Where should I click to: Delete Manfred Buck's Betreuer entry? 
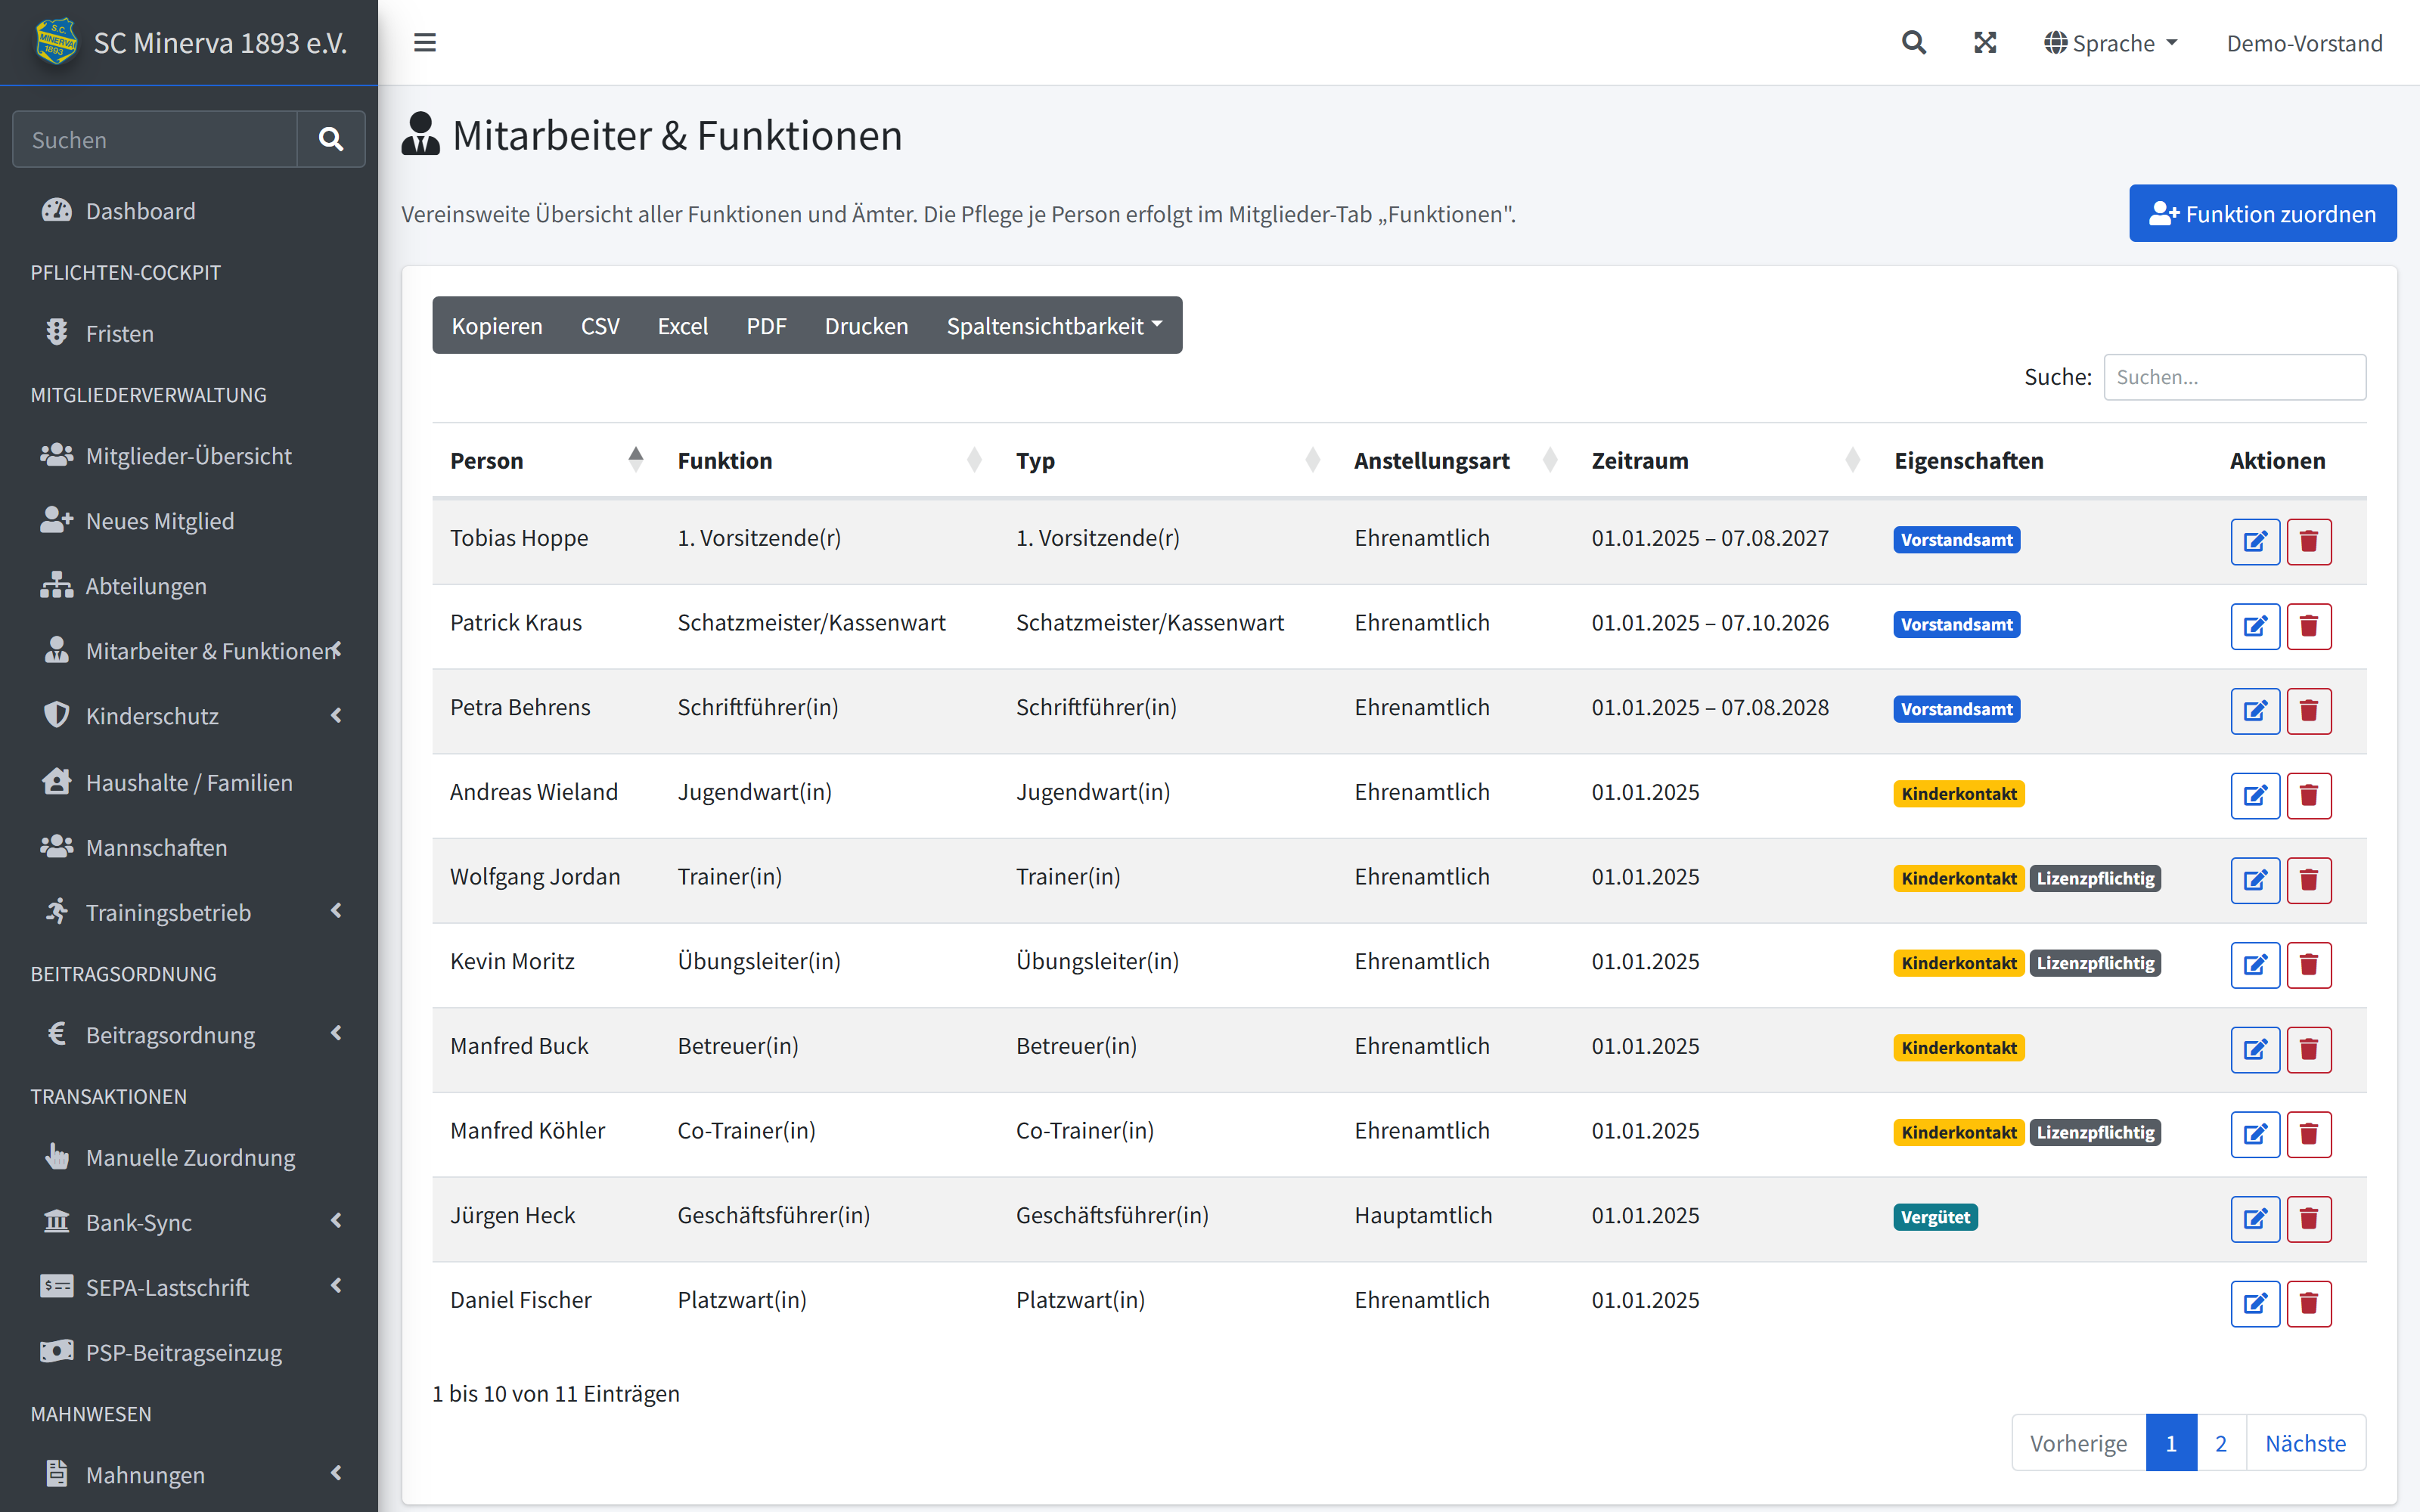[x=2308, y=1049]
